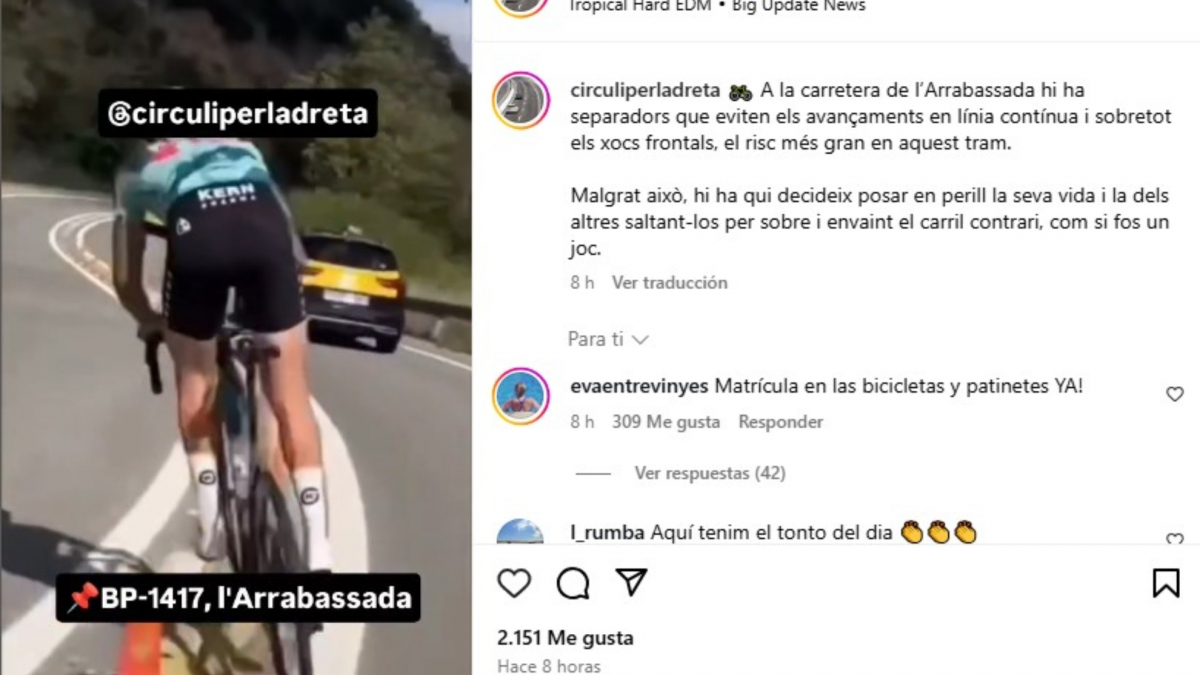Reply to evaentrevinyes with Responder
The width and height of the screenshot is (1200, 675).
coord(781,422)
